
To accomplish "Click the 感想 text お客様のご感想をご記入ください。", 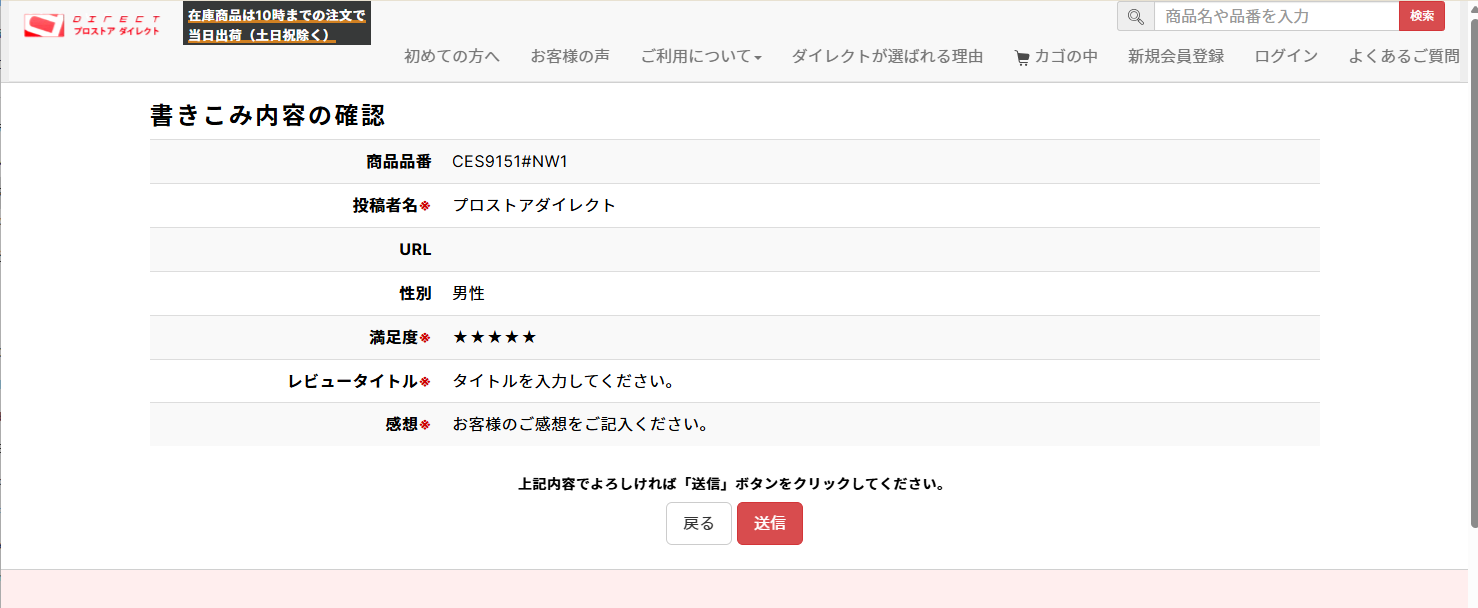I will click(581, 424).
